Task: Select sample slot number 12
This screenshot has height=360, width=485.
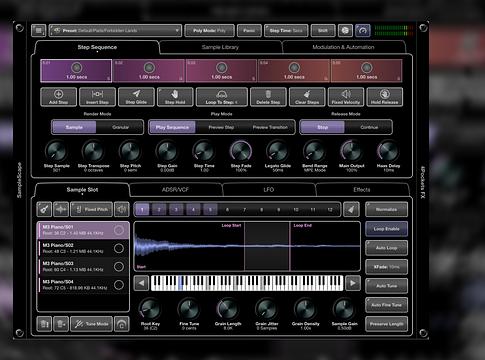Action: click(330, 210)
